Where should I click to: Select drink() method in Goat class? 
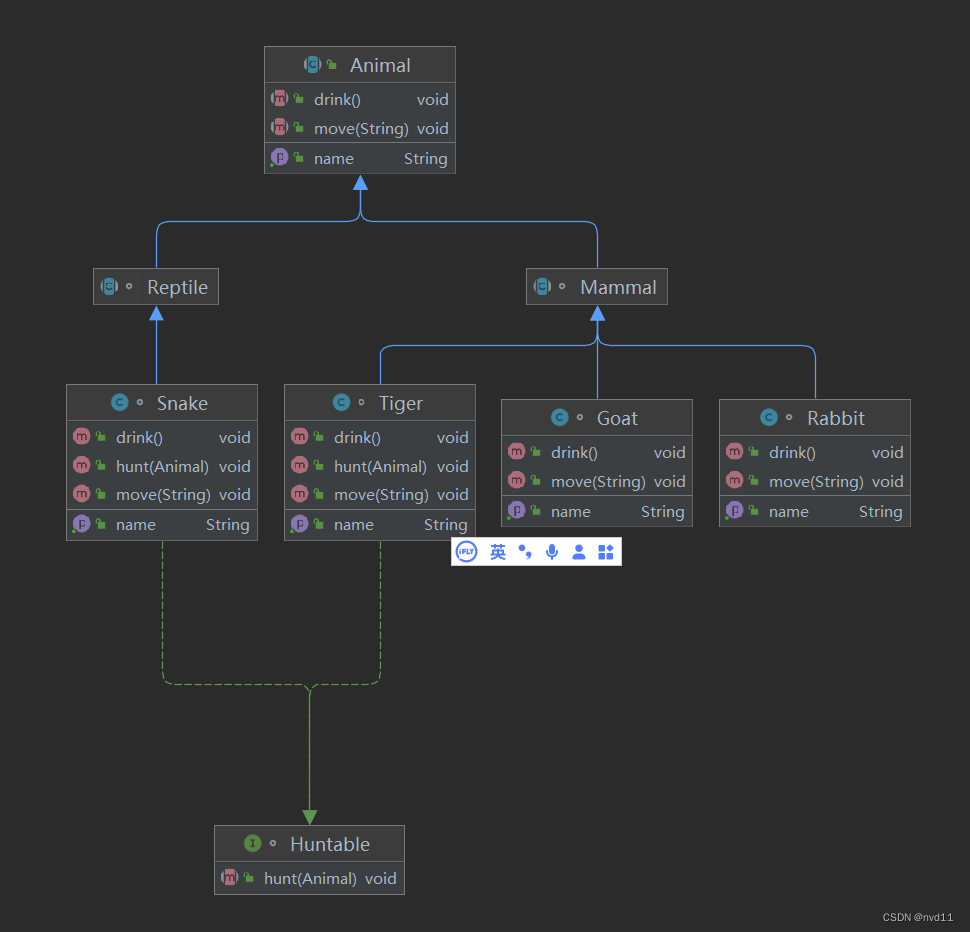tap(597, 452)
